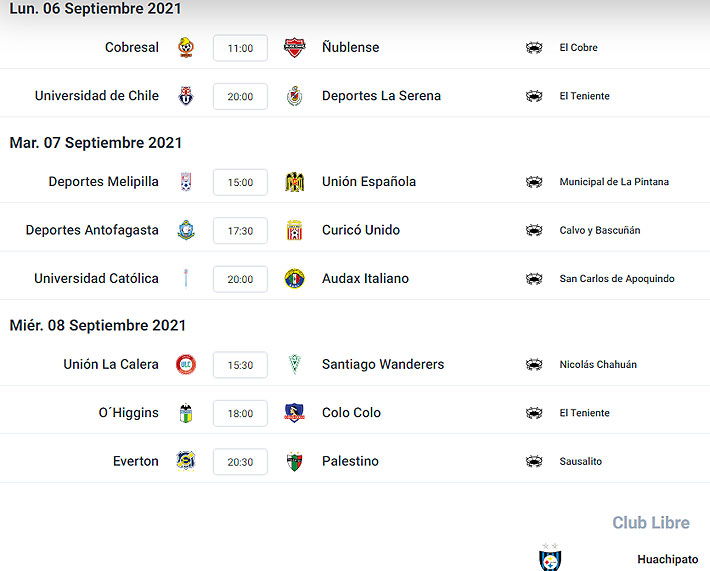The height and width of the screenshot is (571, 710).
Task: Click the Palestino team name
Action: (350, 461)
